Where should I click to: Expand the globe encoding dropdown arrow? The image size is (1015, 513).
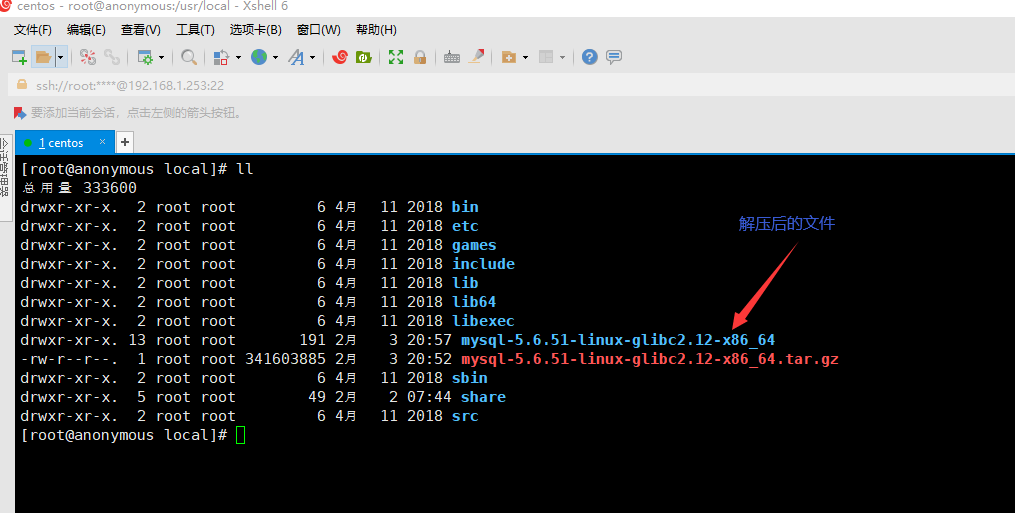point(275,58)
